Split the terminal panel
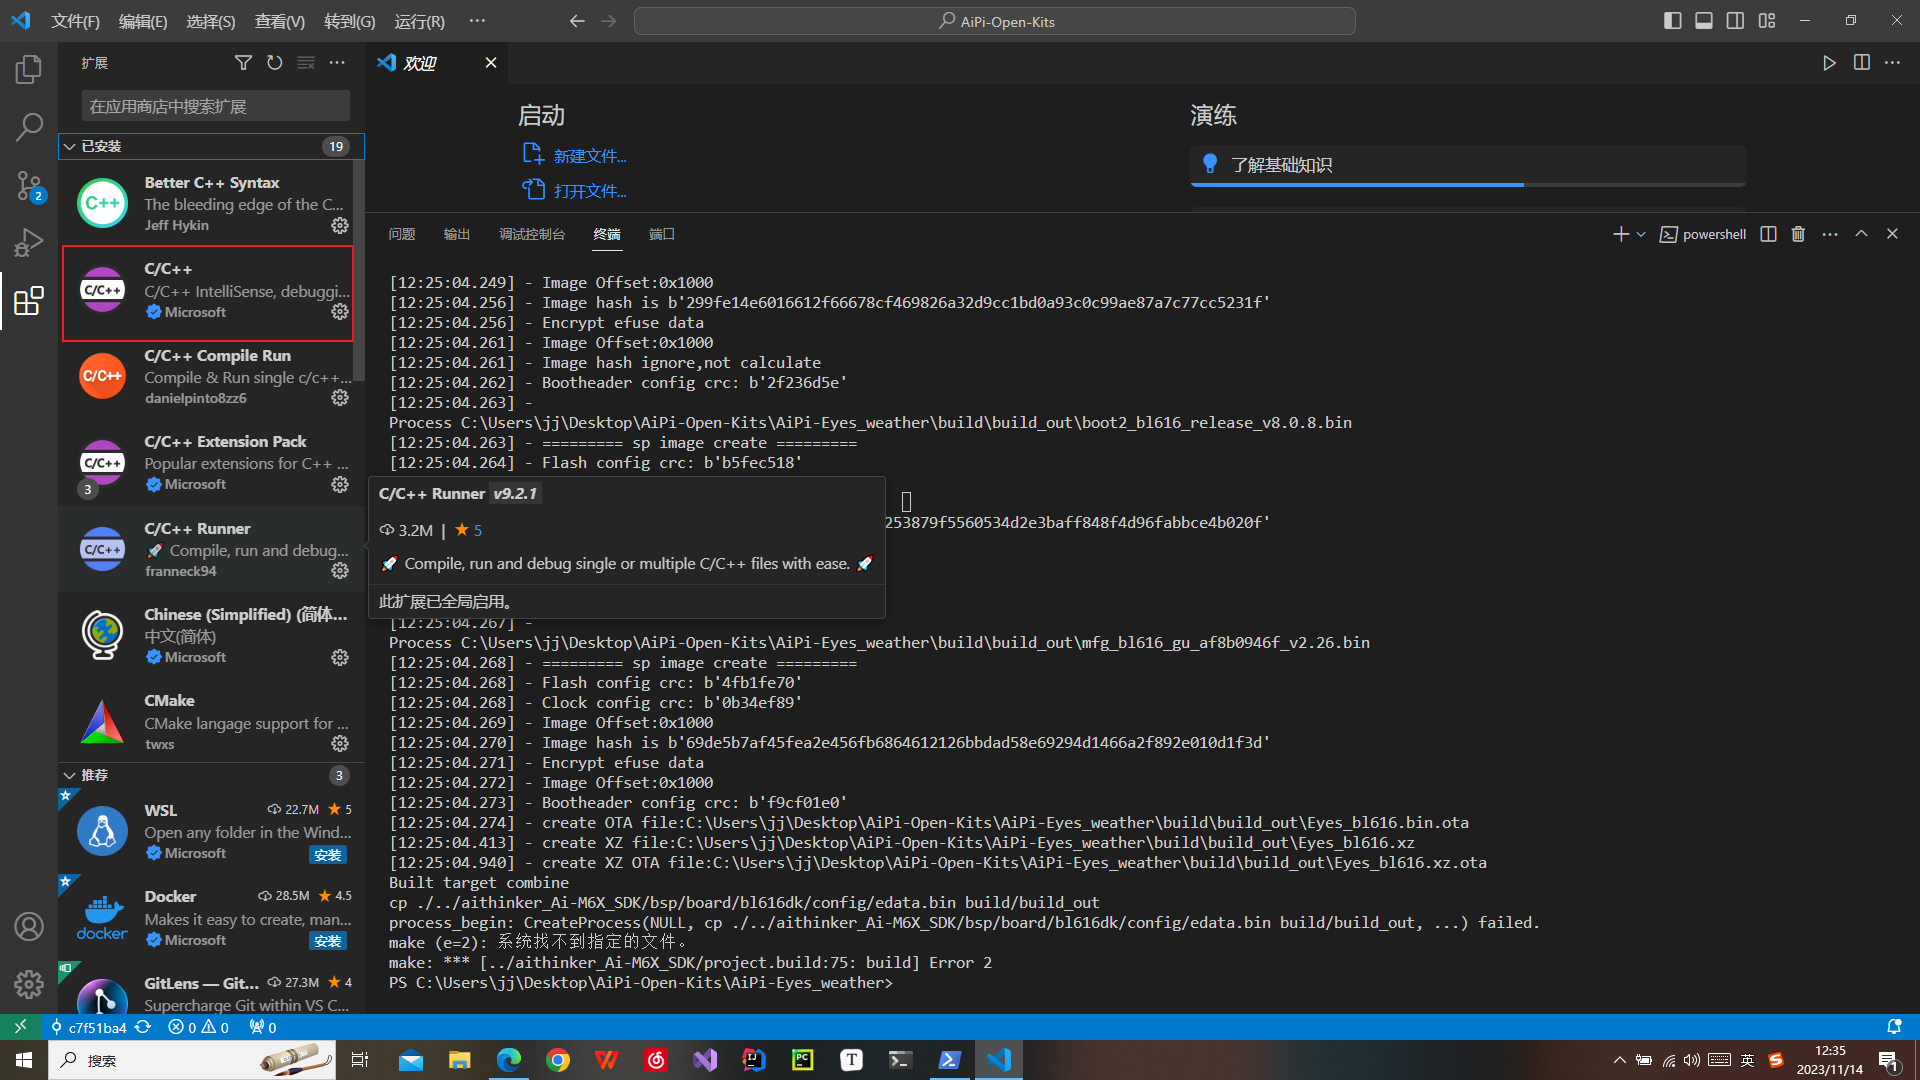Image resolution: width=1920 pixels, height=1080 pixels. pos(1768,234)
